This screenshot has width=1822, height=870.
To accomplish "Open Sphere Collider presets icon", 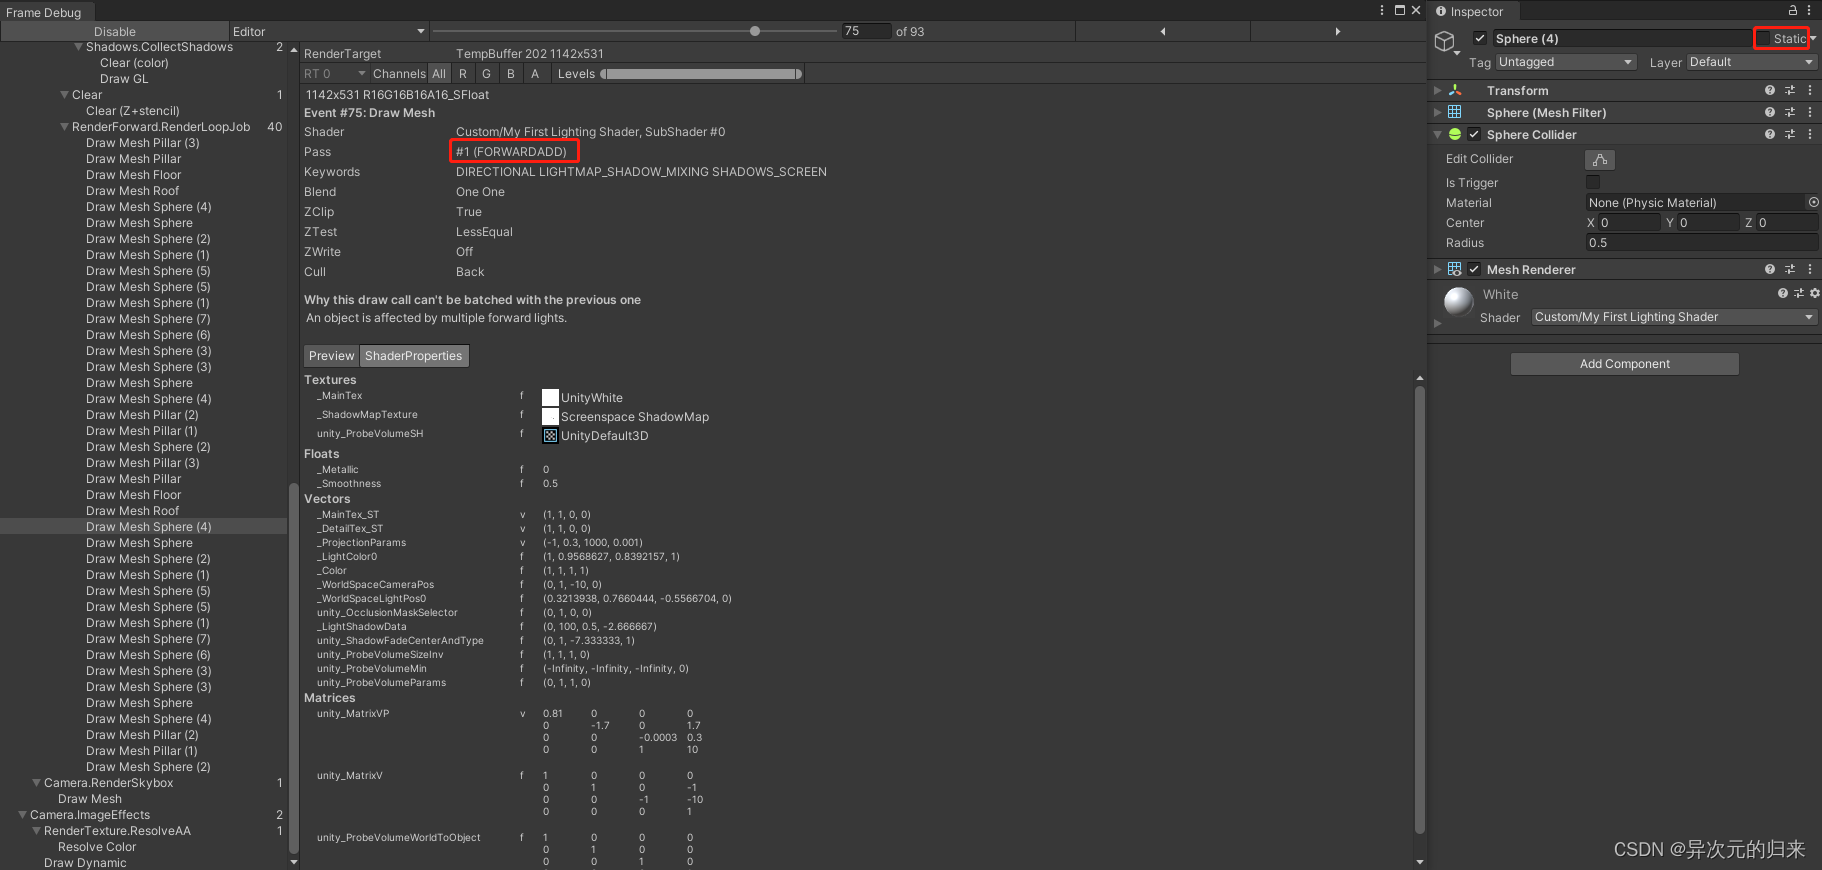I will click(x=1790, y=134).
